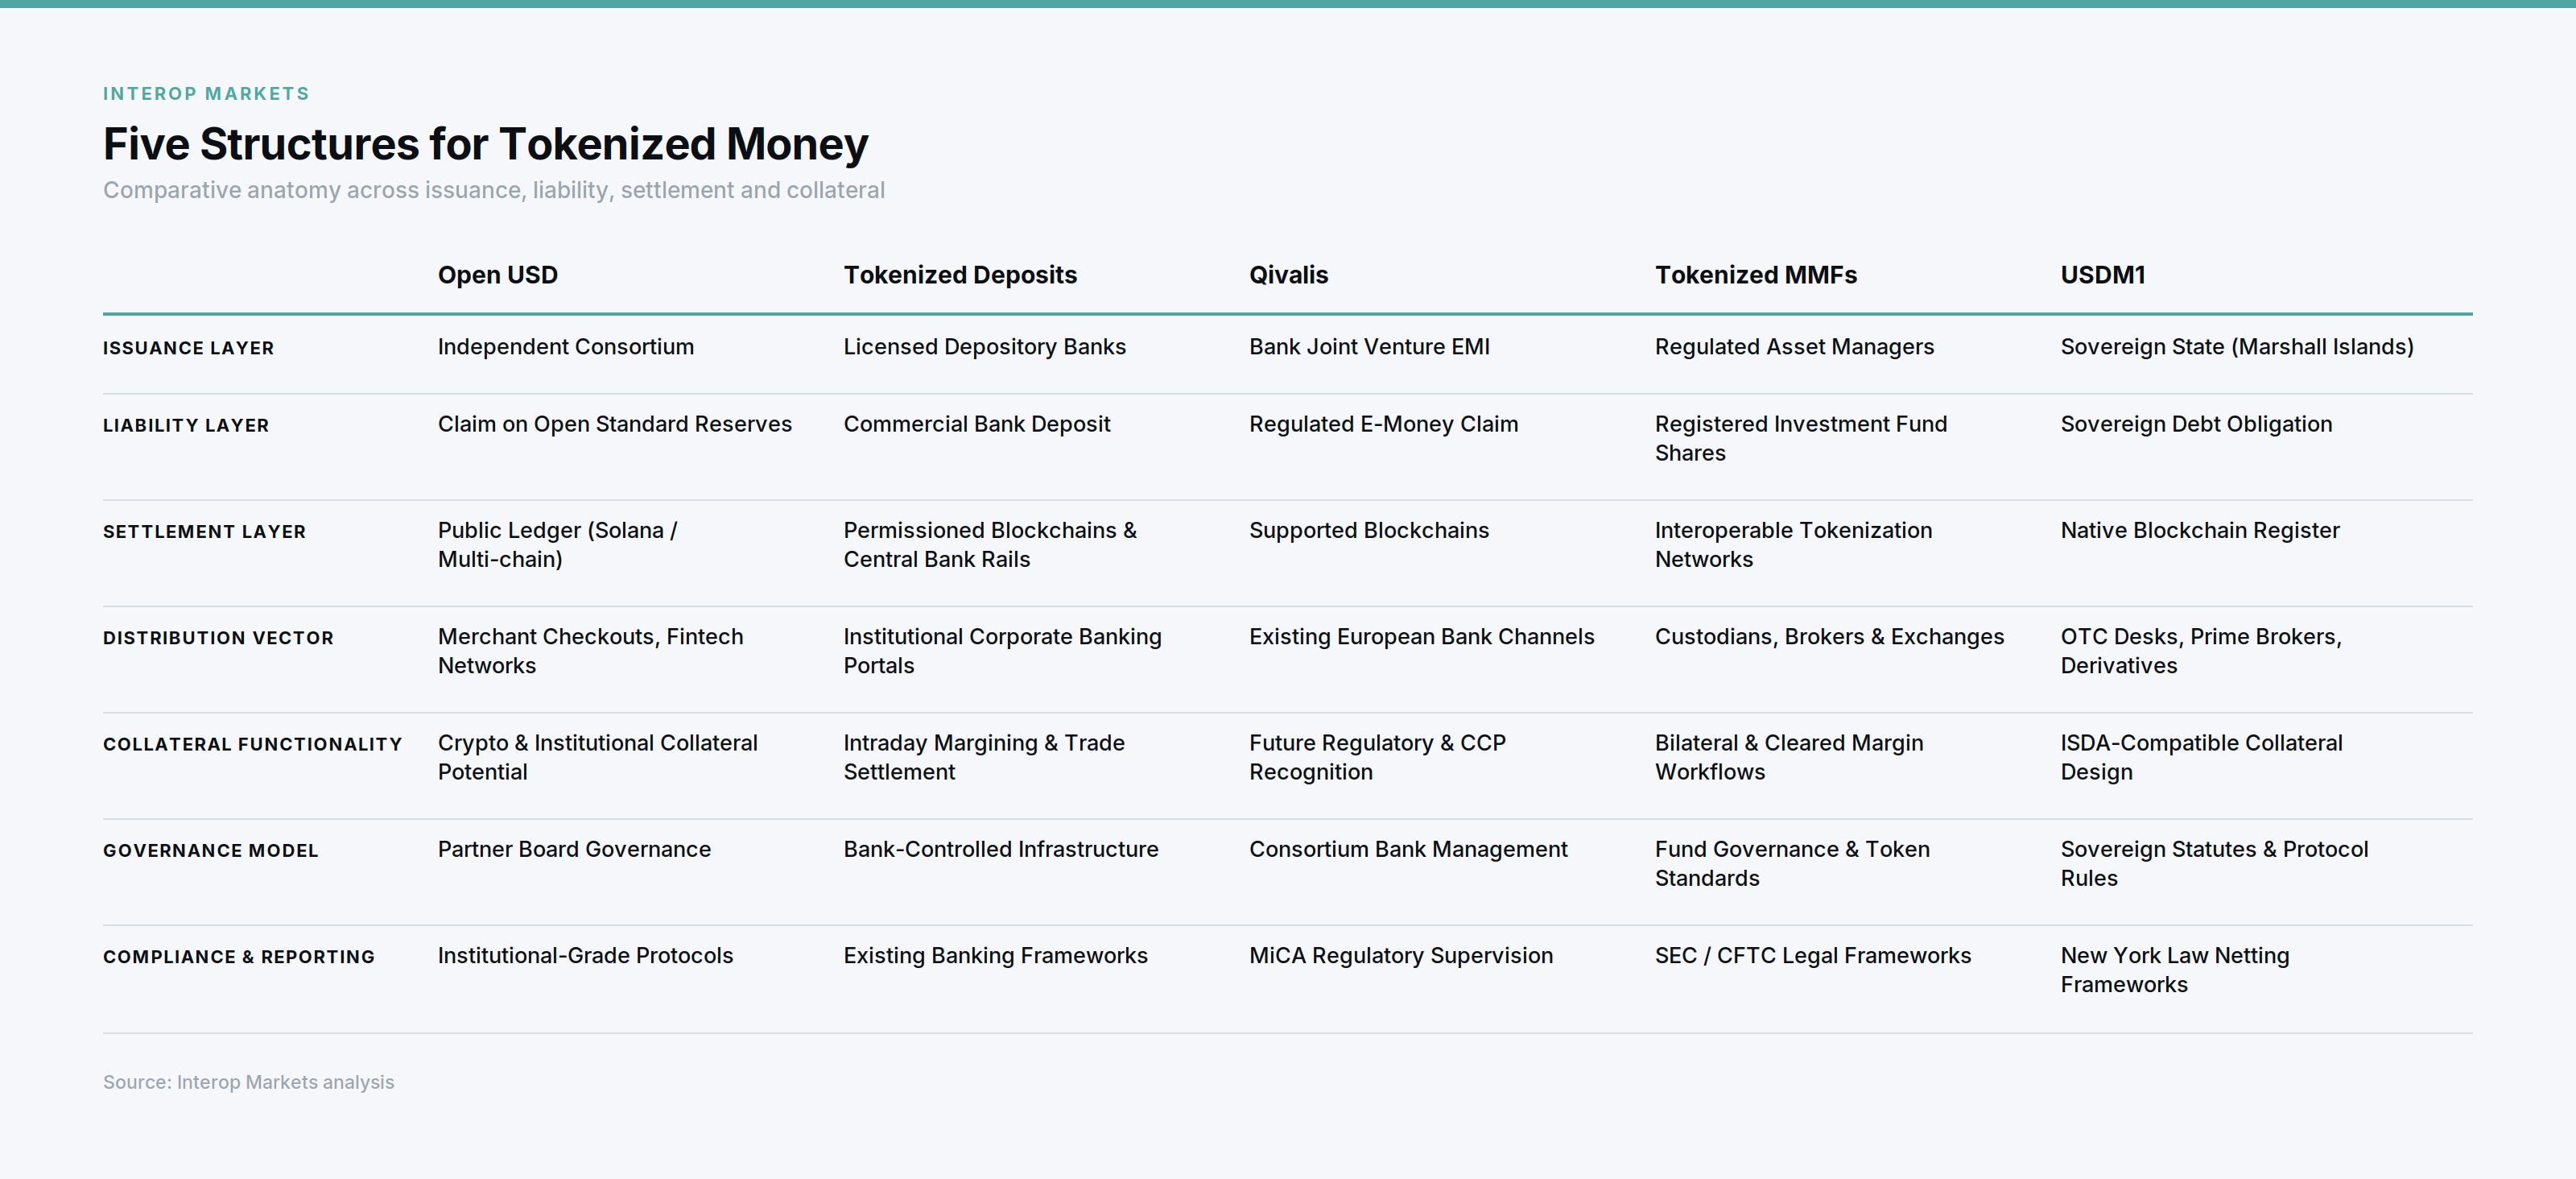Click the 'Native Blockchain Register' cell
The height and width of the screenshot is (1179, 2576).
point(2200,531)
